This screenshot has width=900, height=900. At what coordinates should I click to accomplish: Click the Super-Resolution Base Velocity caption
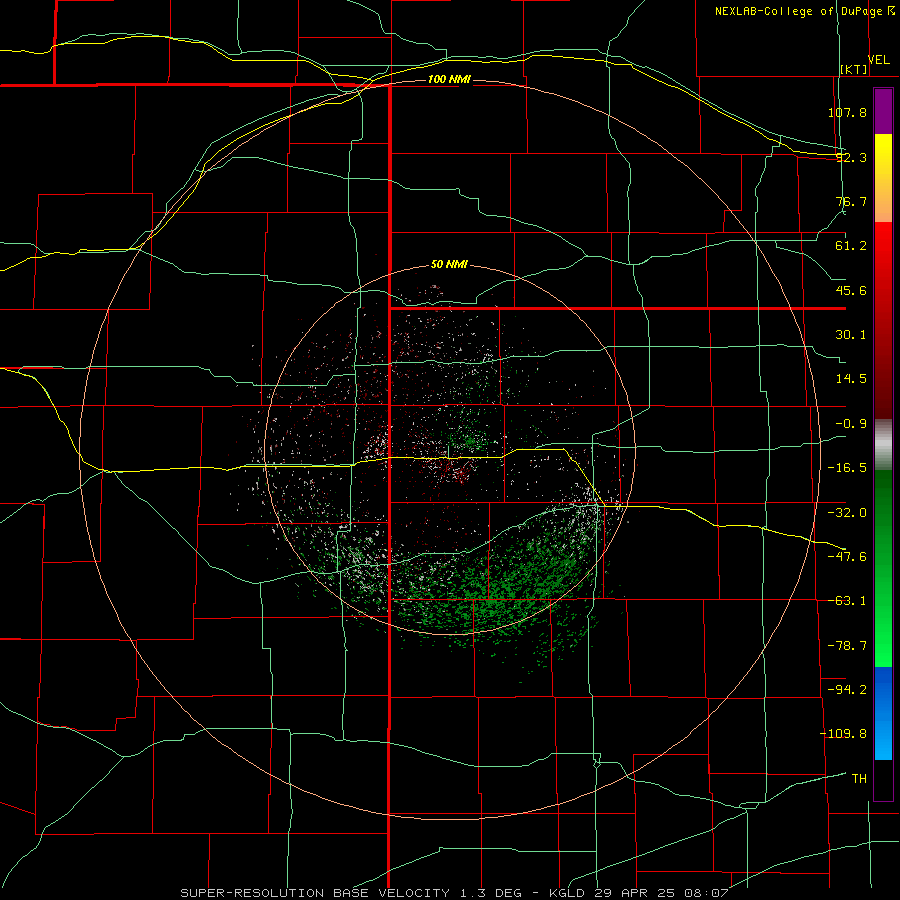pos(454,893)
